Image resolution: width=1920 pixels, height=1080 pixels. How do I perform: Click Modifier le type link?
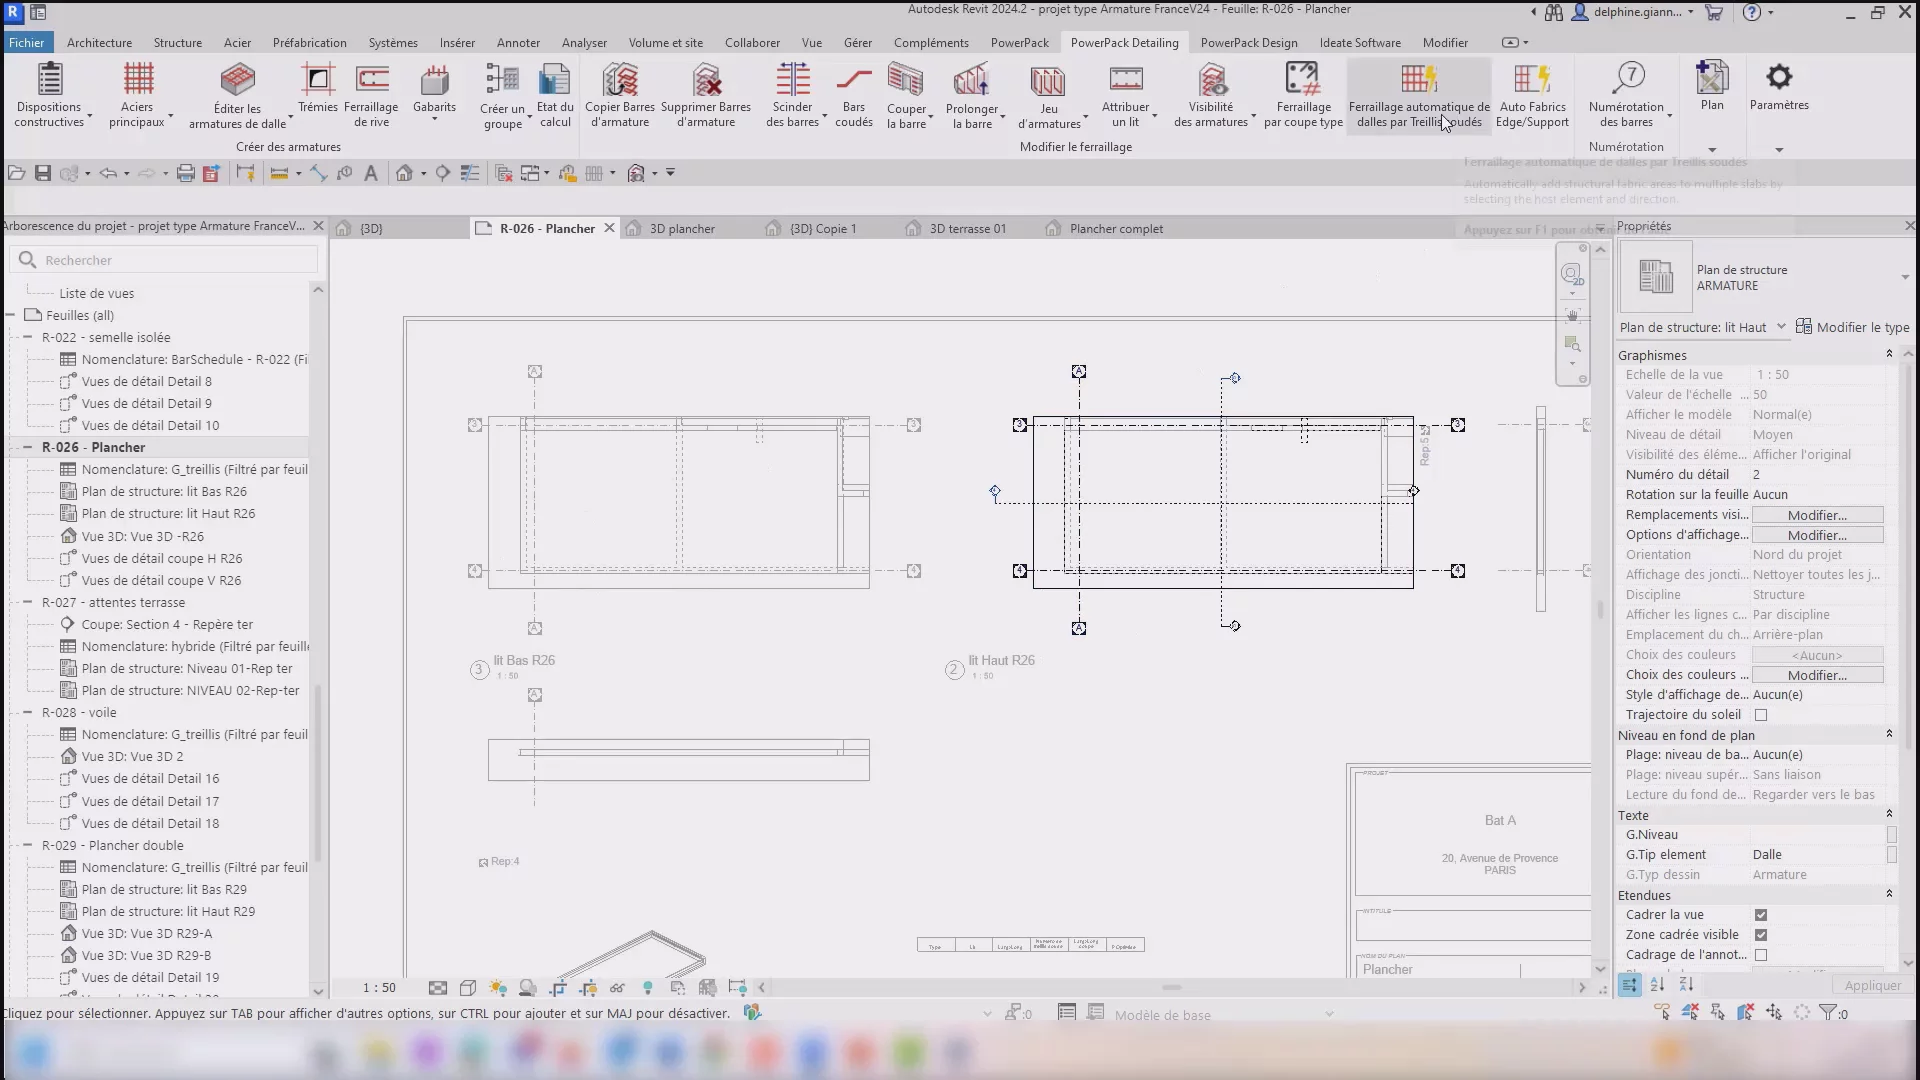pyautogui.click(x=1853, y=327)
